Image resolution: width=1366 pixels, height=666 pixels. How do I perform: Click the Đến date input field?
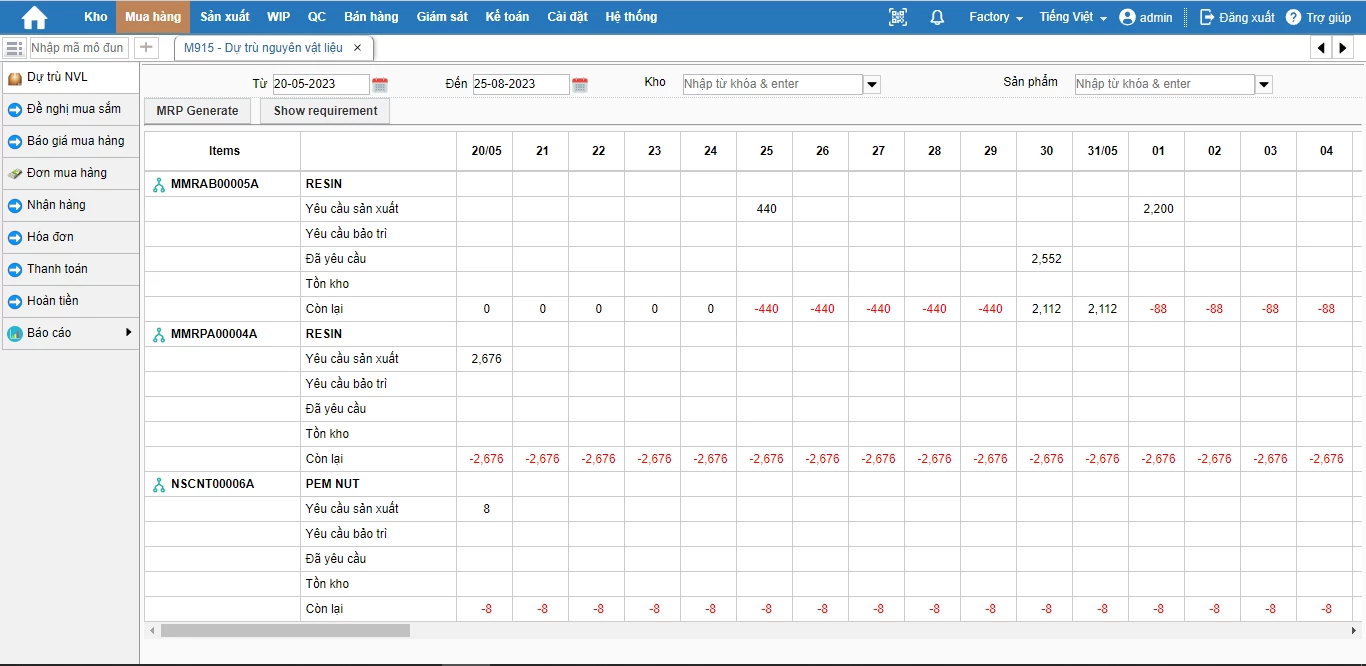coord(521,84)
